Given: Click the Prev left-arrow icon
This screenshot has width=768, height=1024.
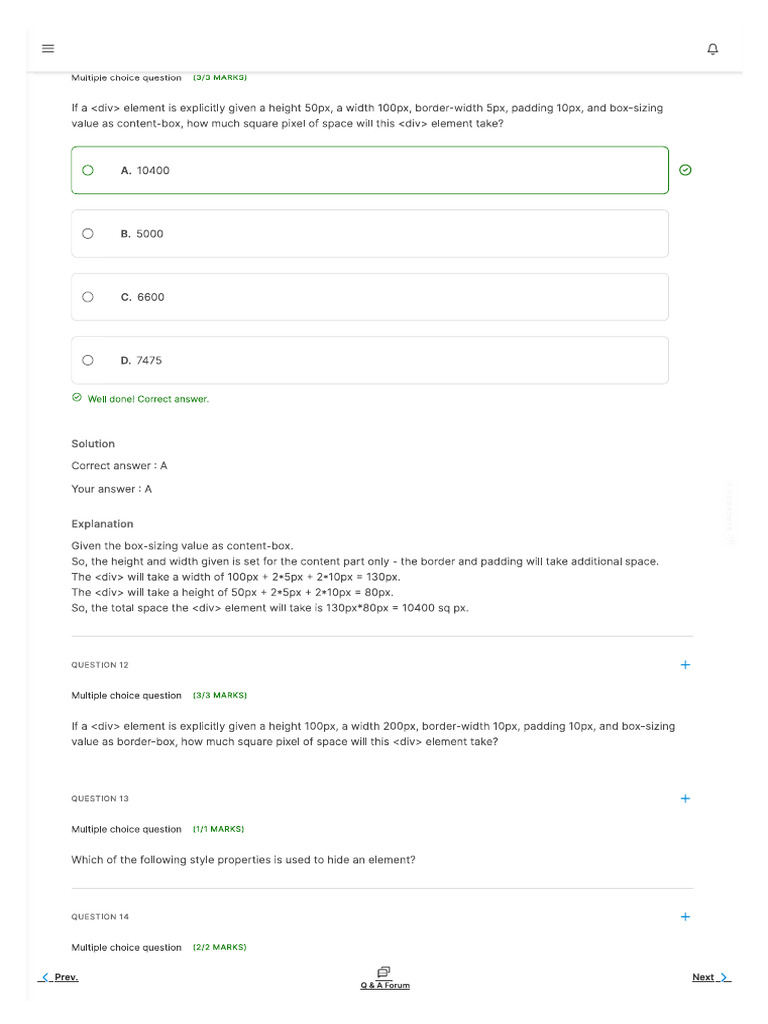Looking at the screenshot, I should [x=45, y=977].
